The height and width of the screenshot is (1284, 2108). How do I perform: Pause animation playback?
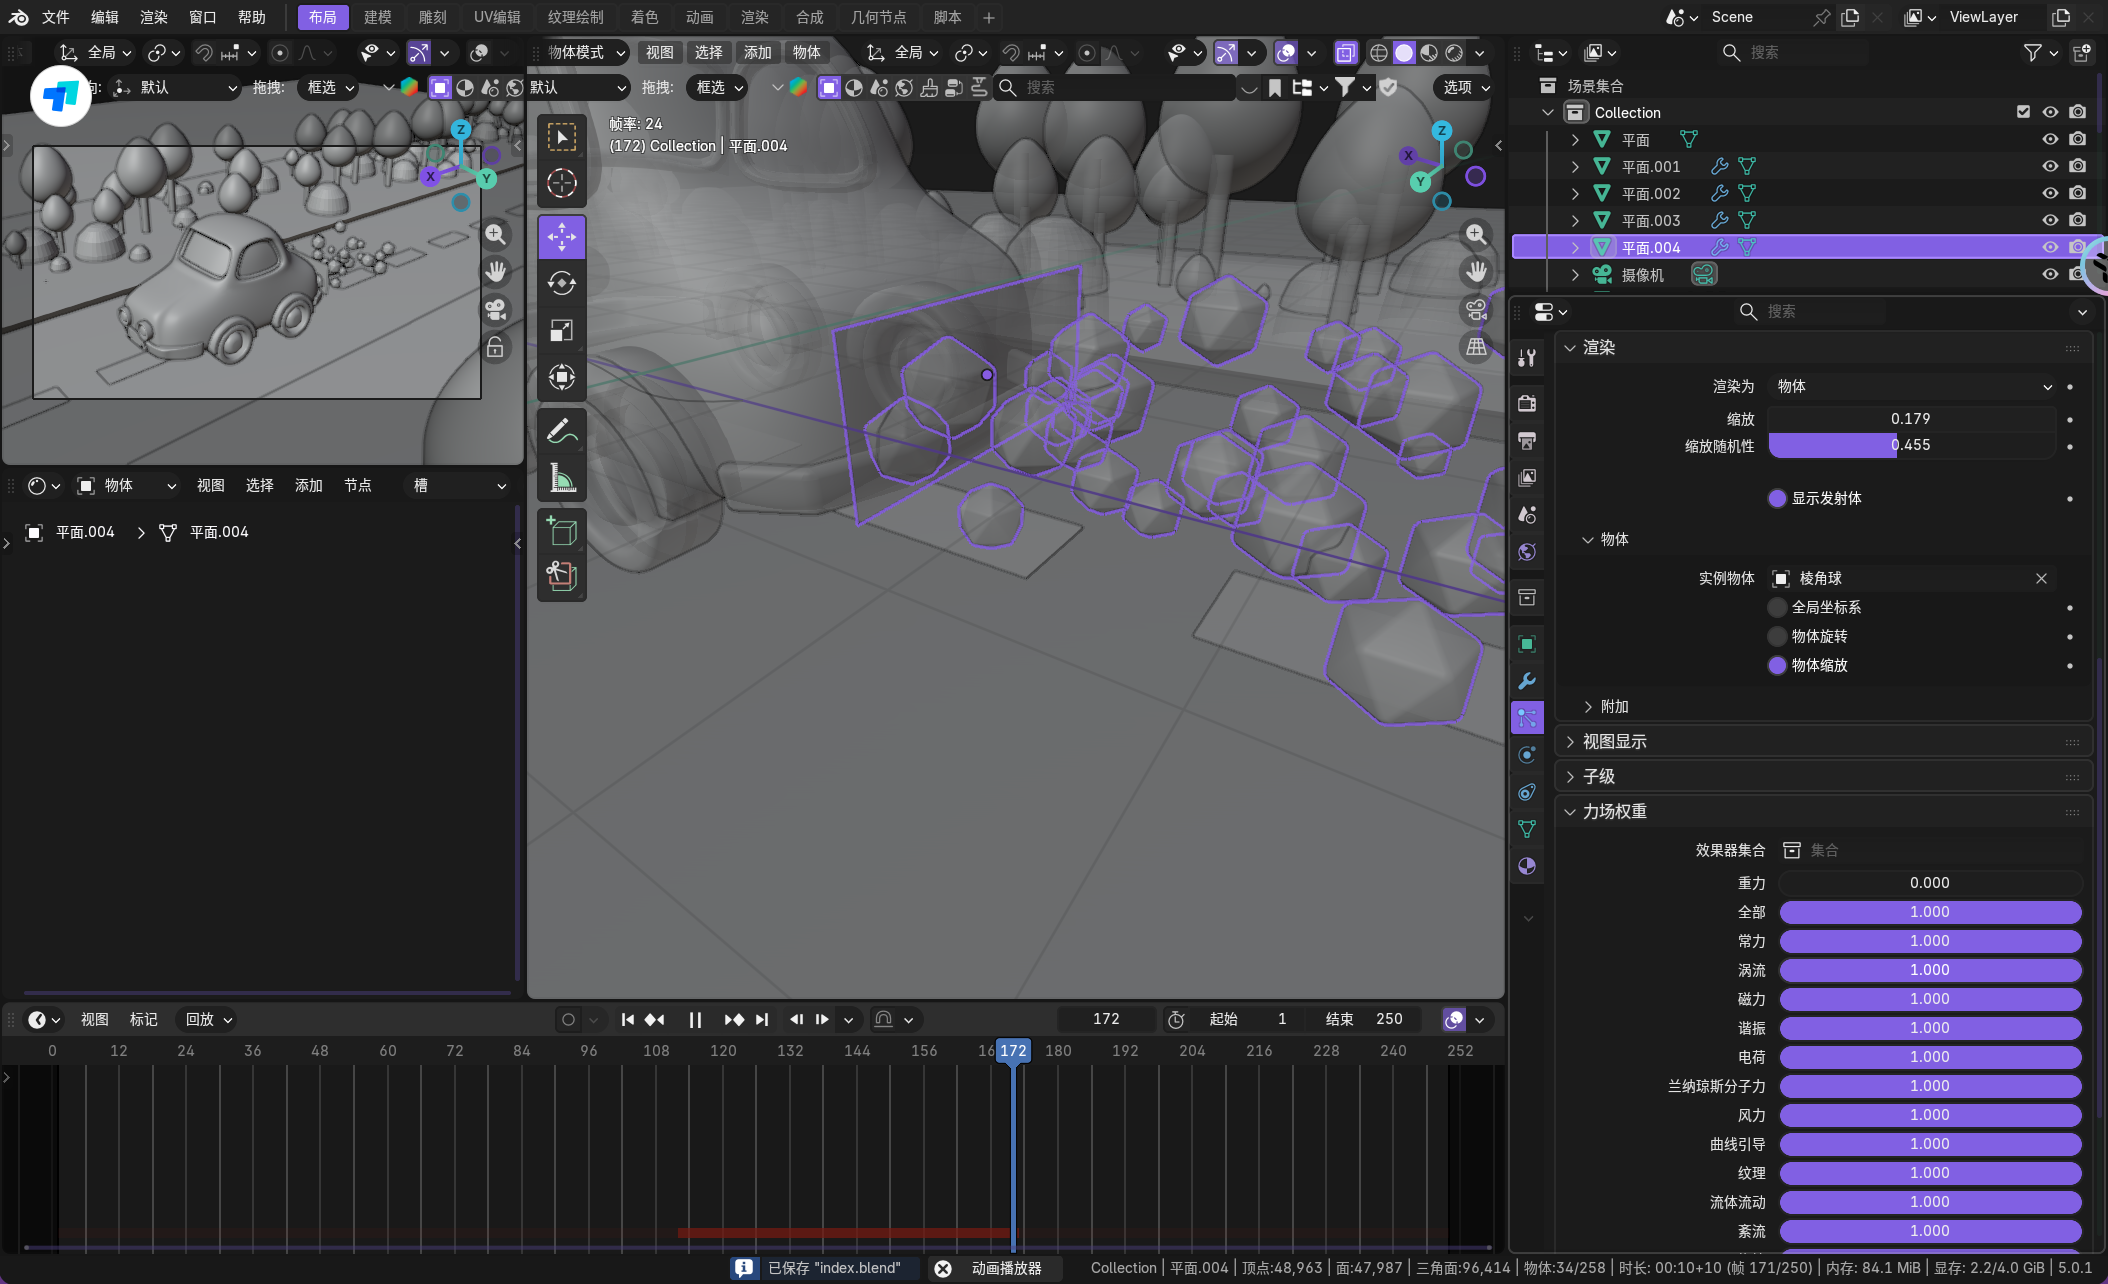(x=694, y=1019)
